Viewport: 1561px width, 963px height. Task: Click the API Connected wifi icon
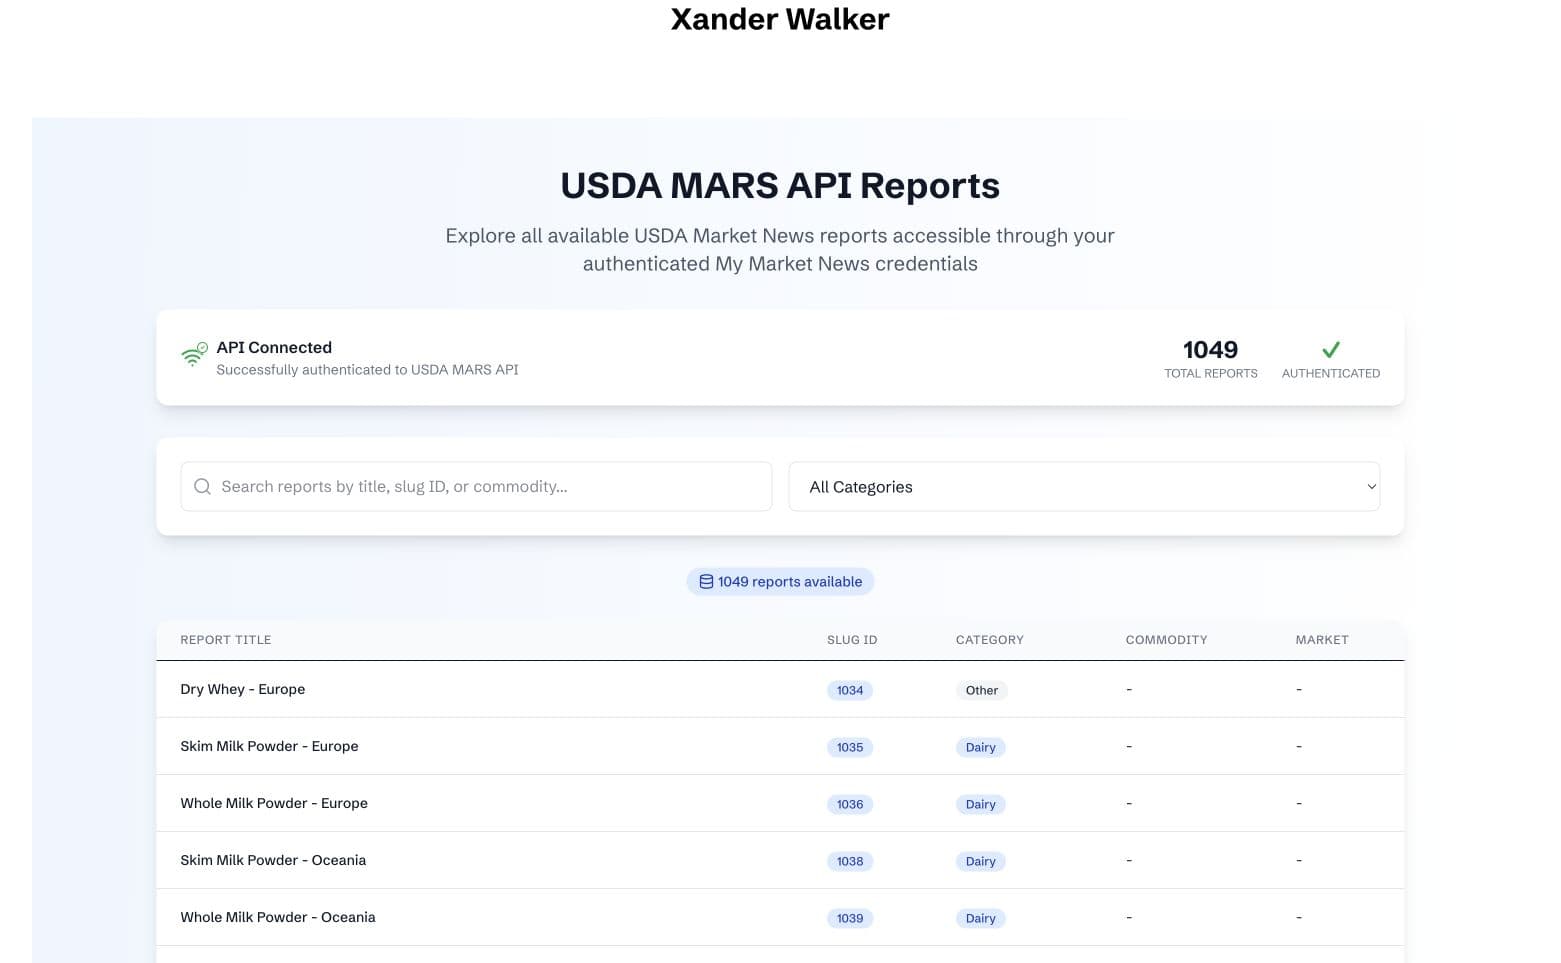194,354
